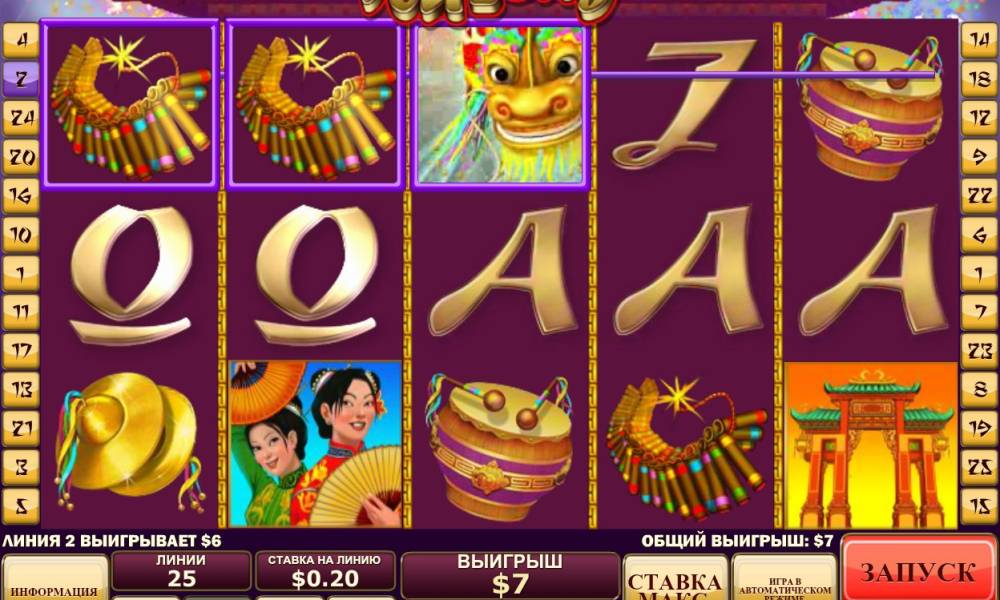This screenshot has height=600, width=1000.
Task: Click the ЛИНИИ 25 lines selector
Action: [181, 571]
